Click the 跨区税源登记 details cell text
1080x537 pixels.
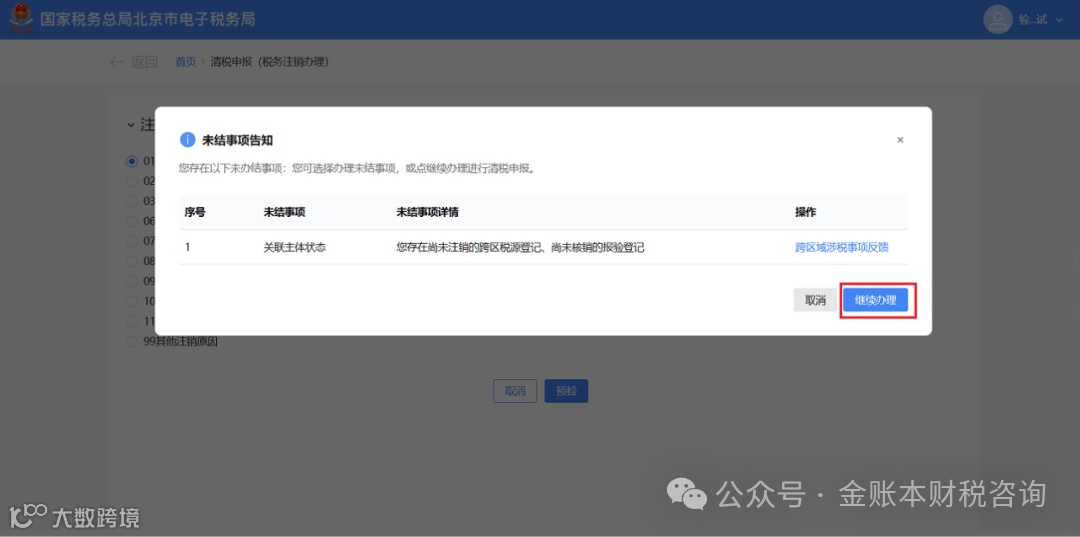pos(520,247)
